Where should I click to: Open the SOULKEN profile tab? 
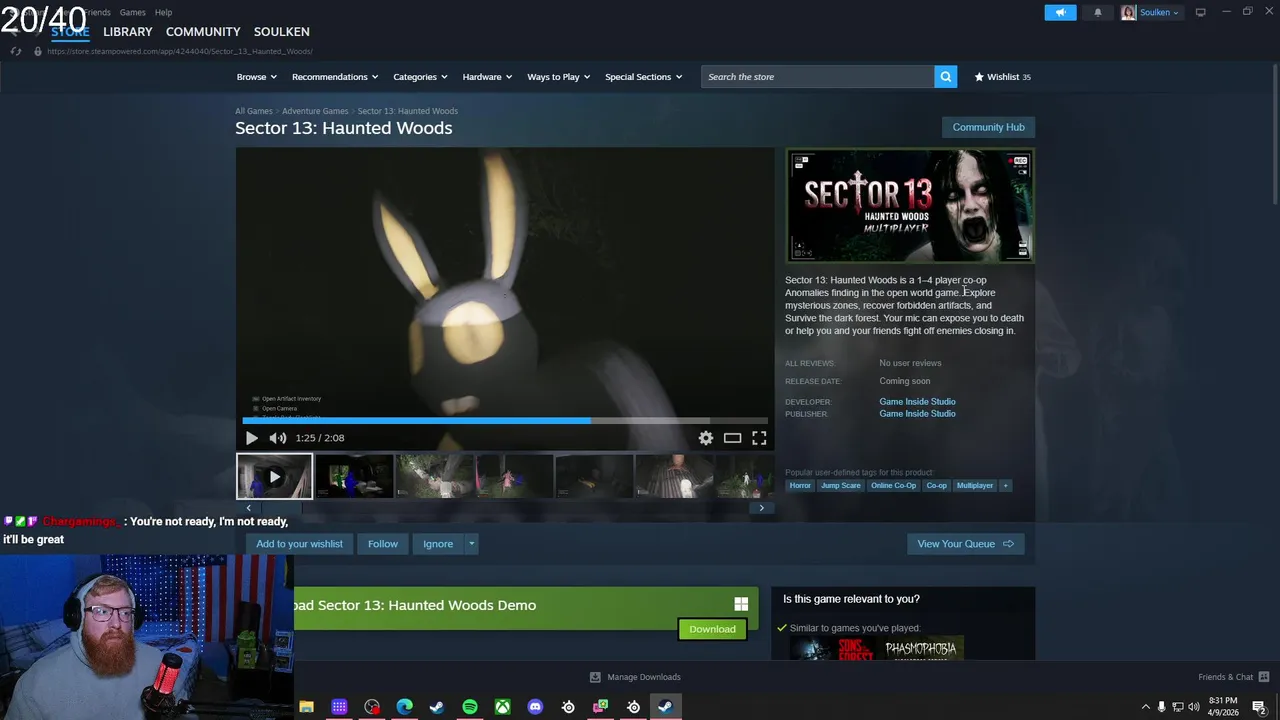click(x=282, y=32)
